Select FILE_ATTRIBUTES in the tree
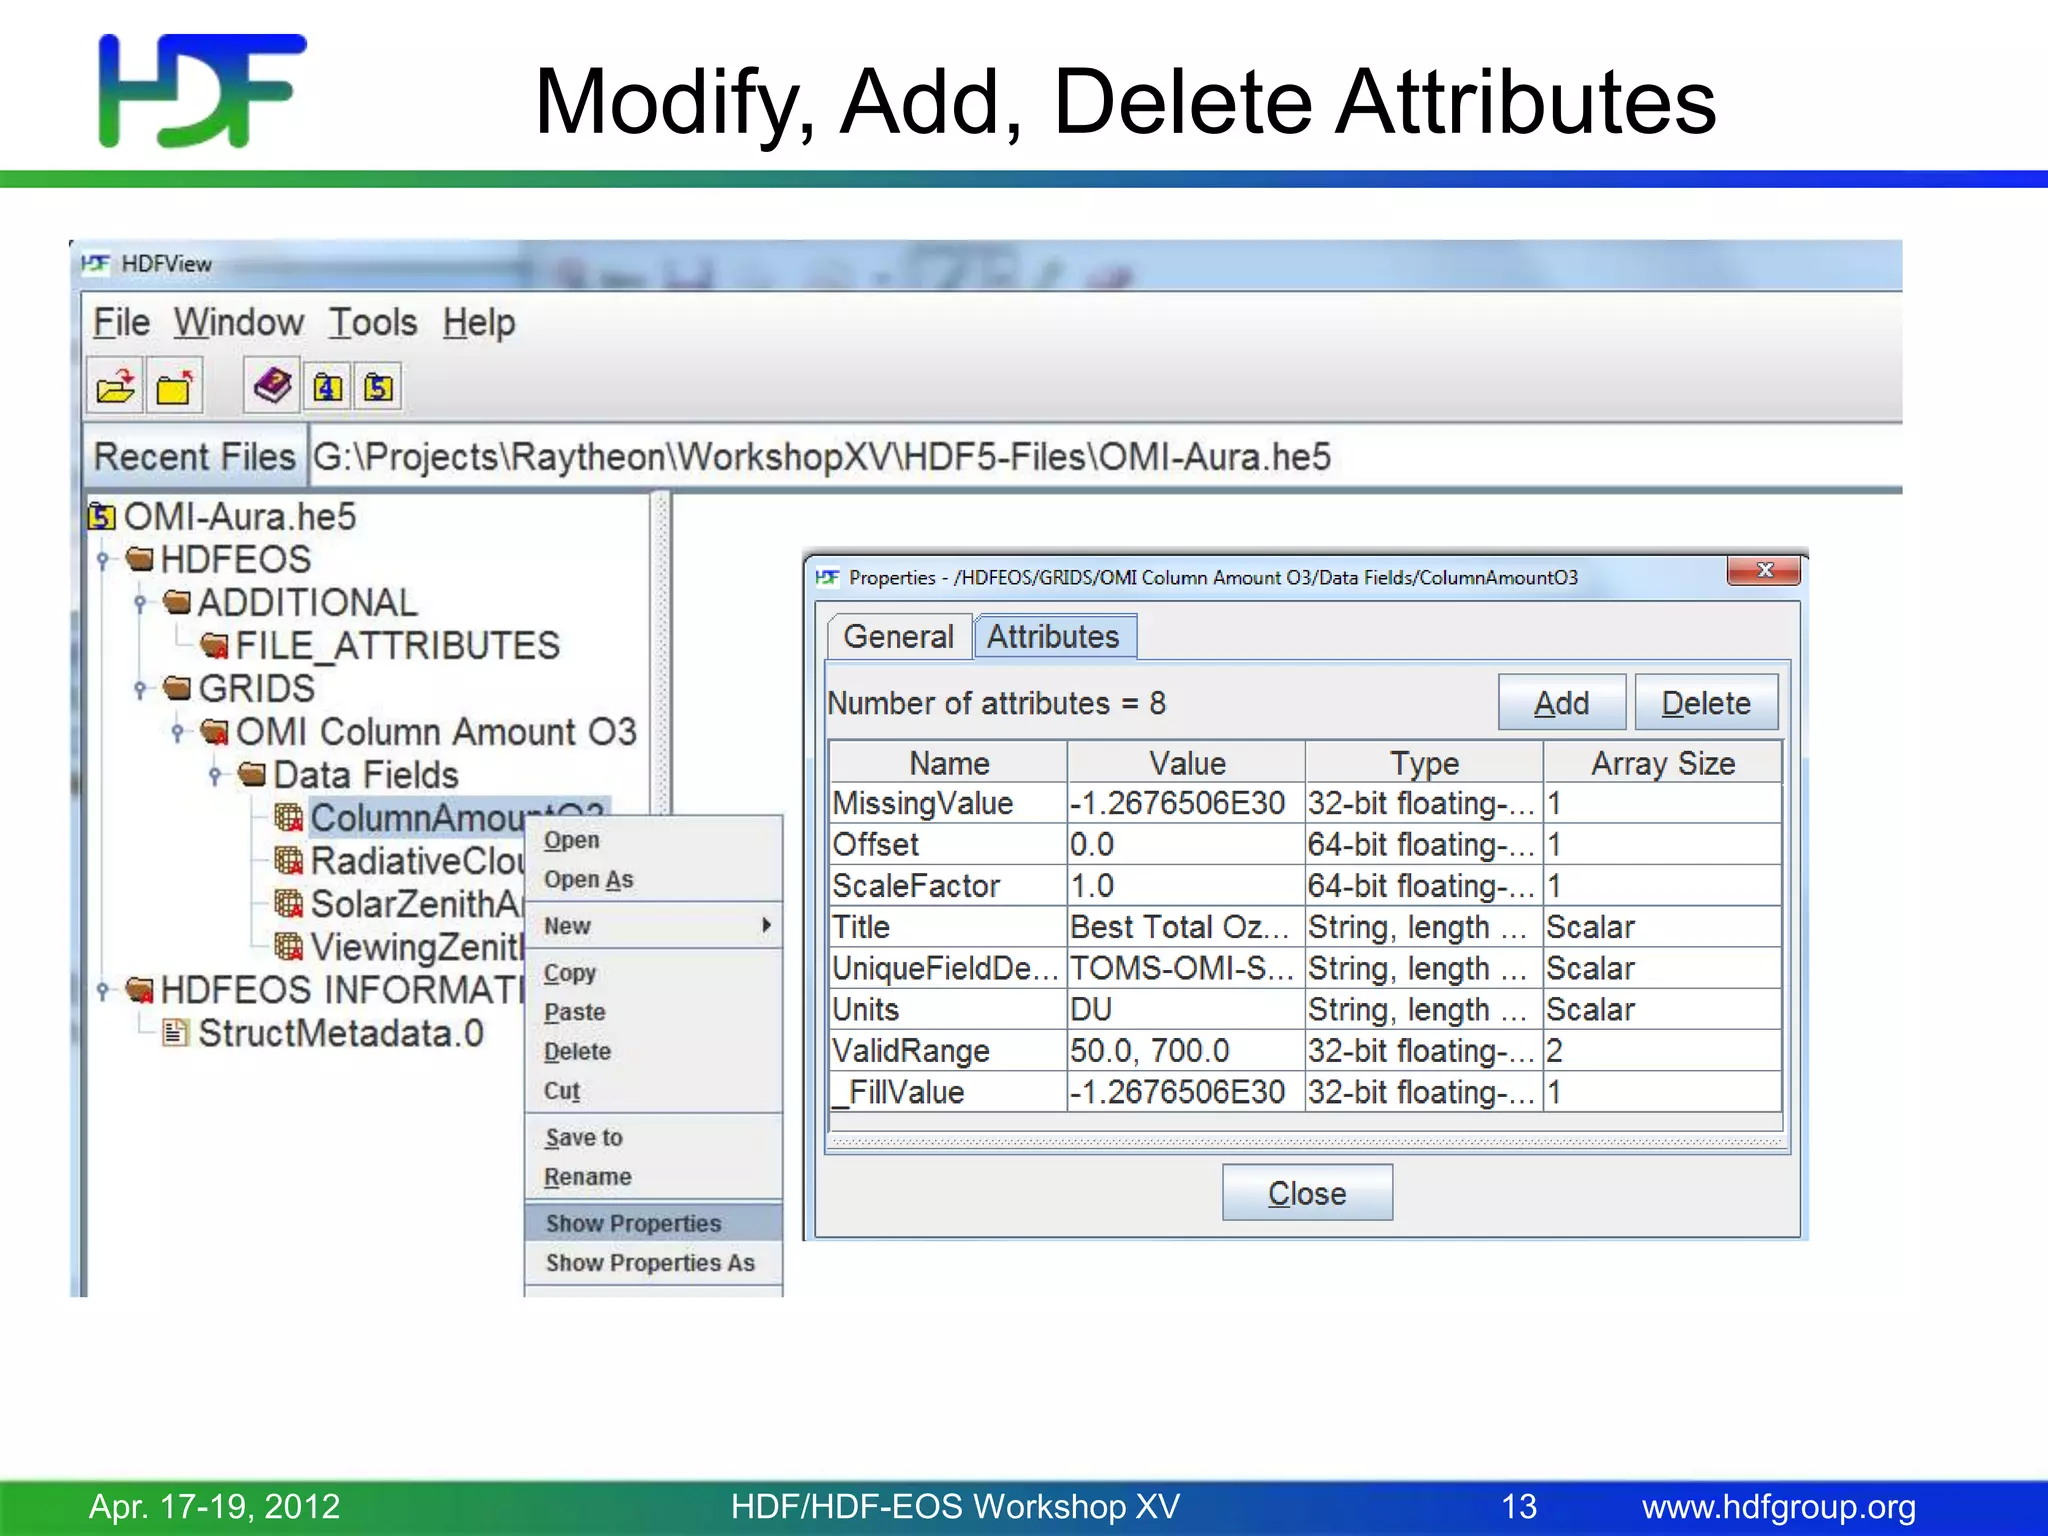Viewport: 2048px width, 1536px height. [x=397, y=646]
